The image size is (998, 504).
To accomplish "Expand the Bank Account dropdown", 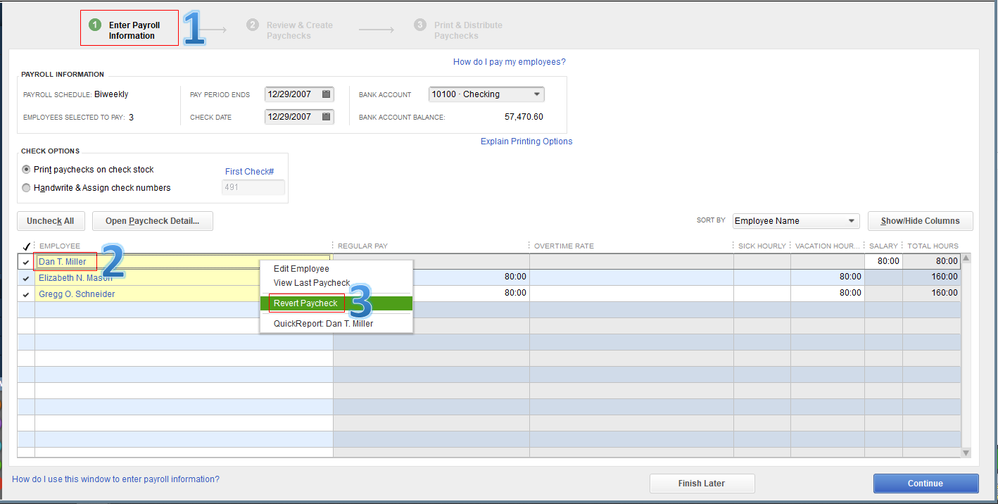I will (537, 94).
